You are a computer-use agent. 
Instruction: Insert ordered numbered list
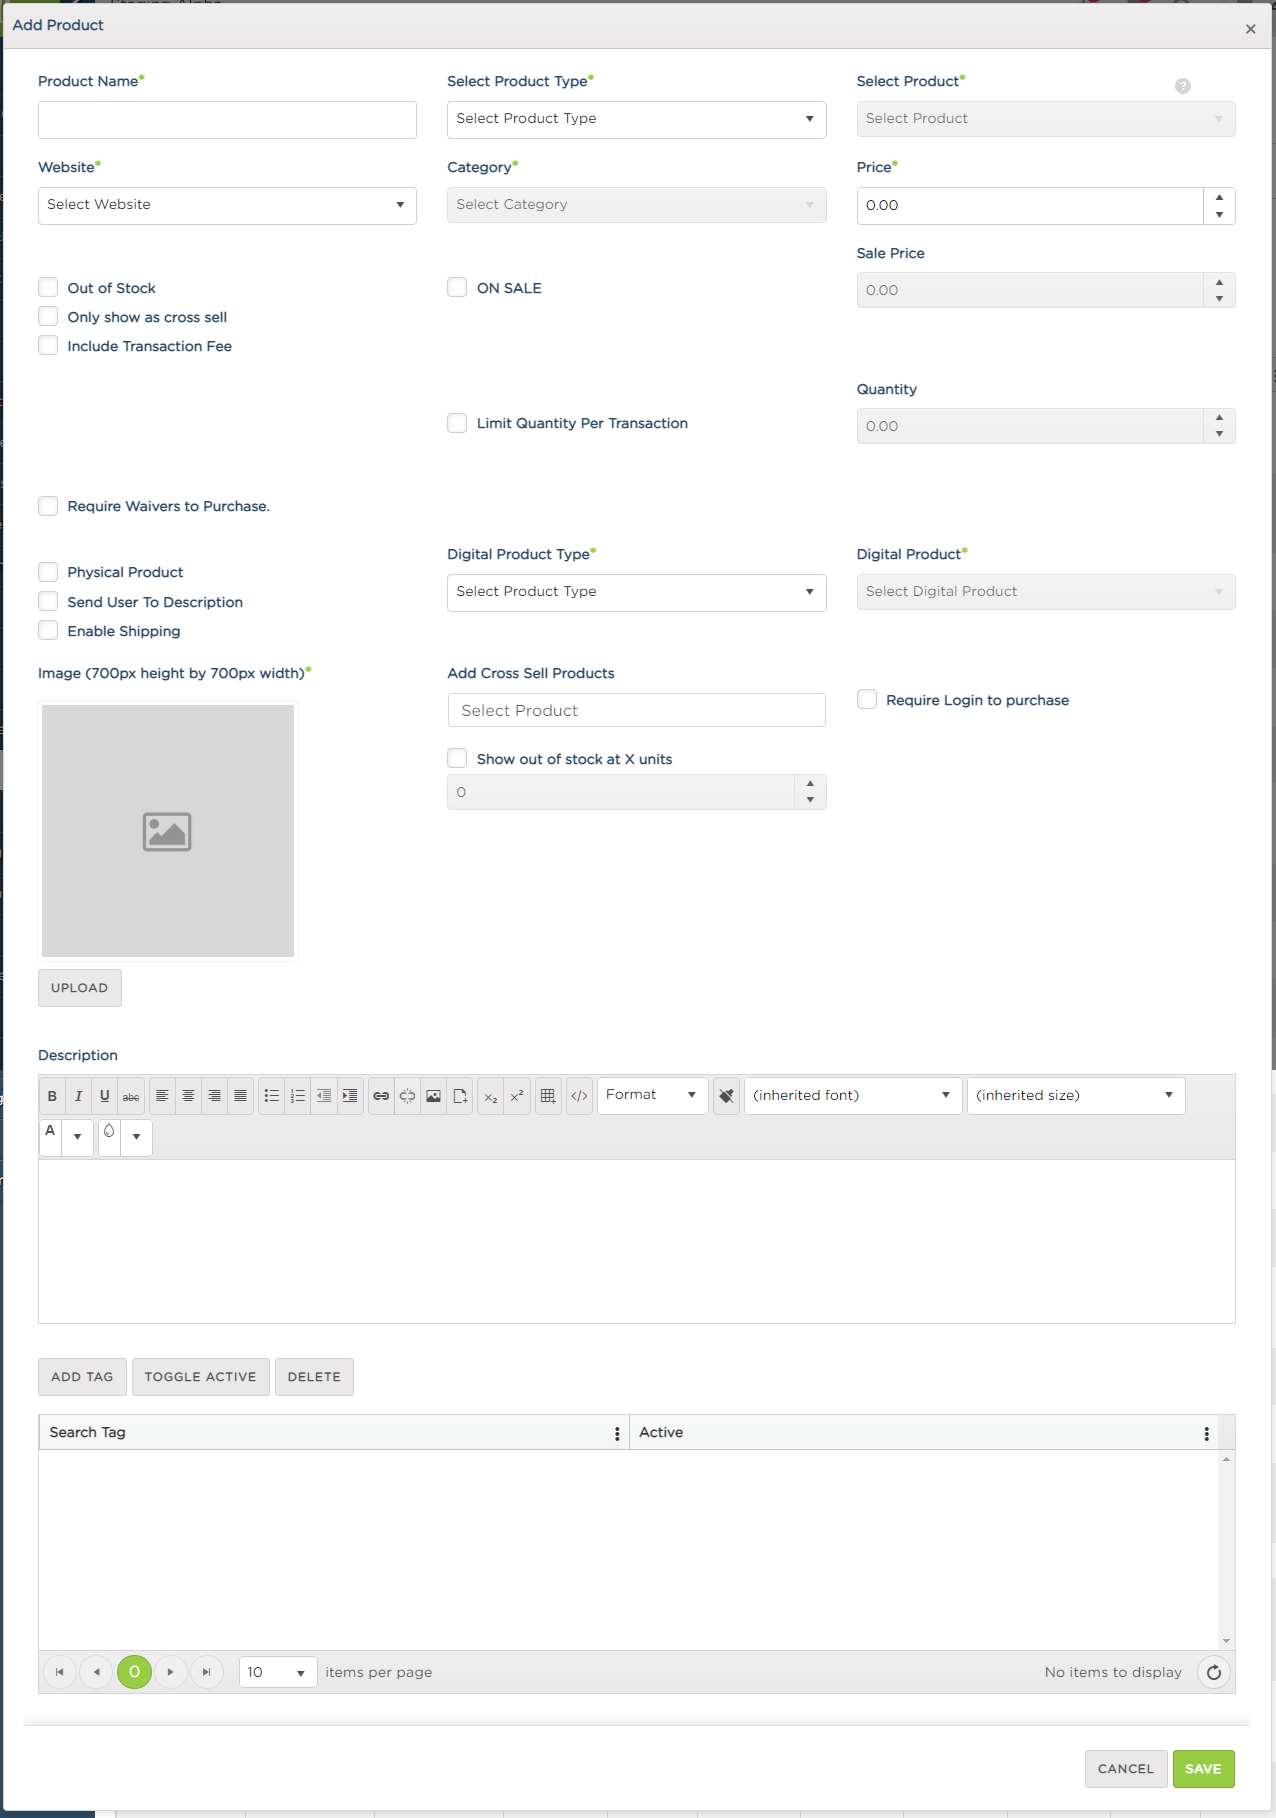[297, 1096]
